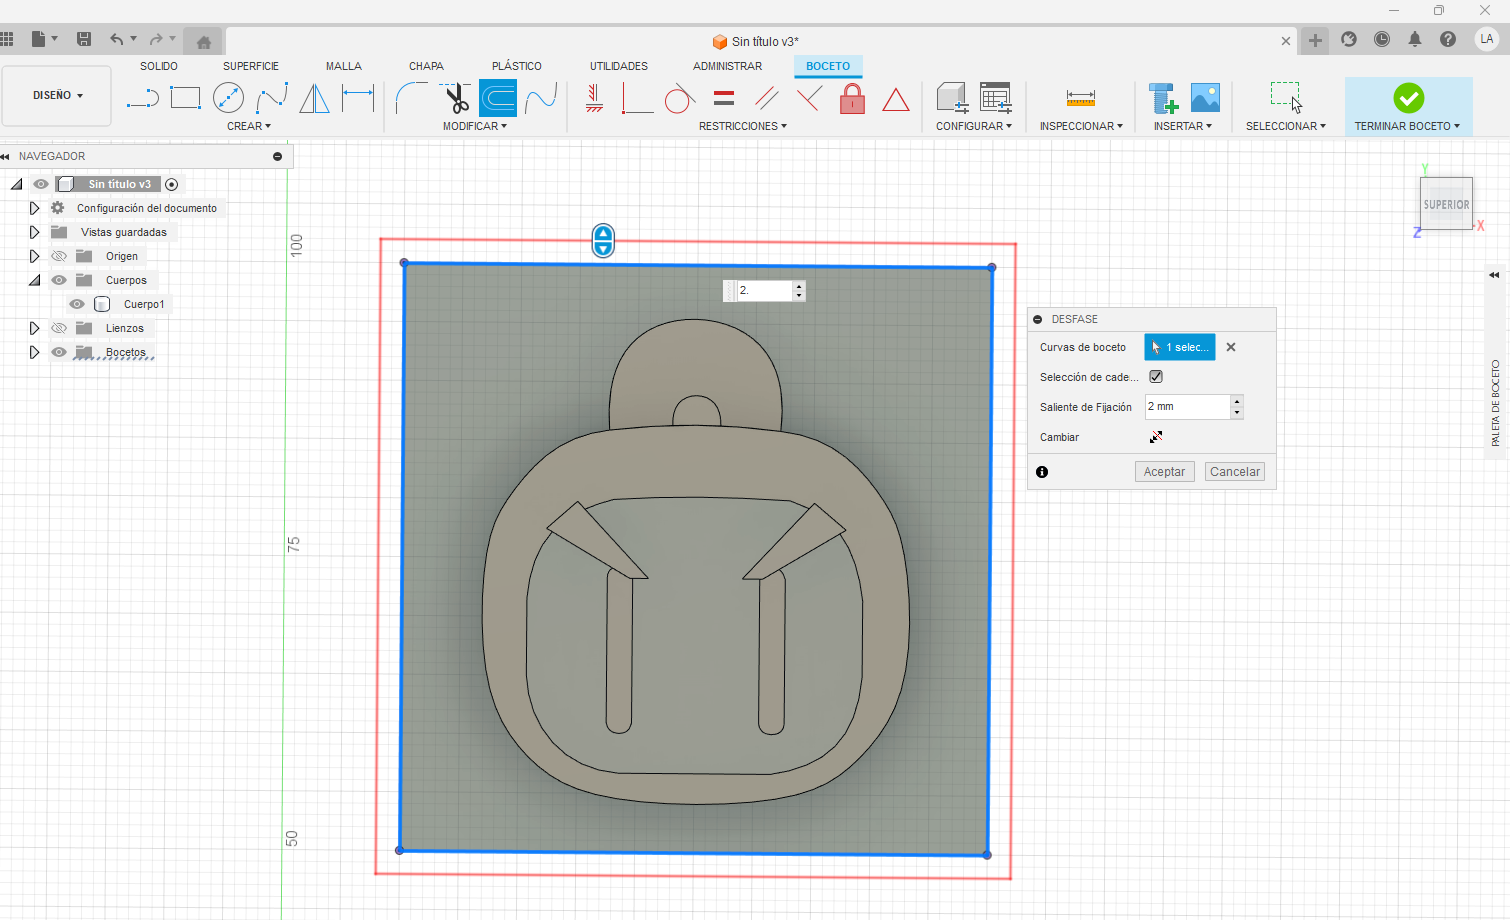The height and width of the screenshot is (920, 1510).
Task: Switch to the SÓLIDO tab
Action: tap(159, 66)
